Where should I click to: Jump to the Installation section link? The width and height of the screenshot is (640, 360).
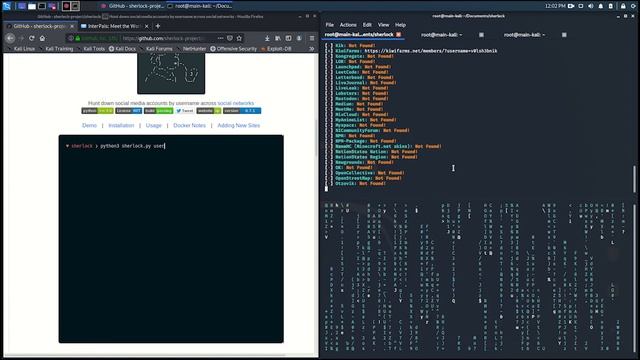[121, 125]
